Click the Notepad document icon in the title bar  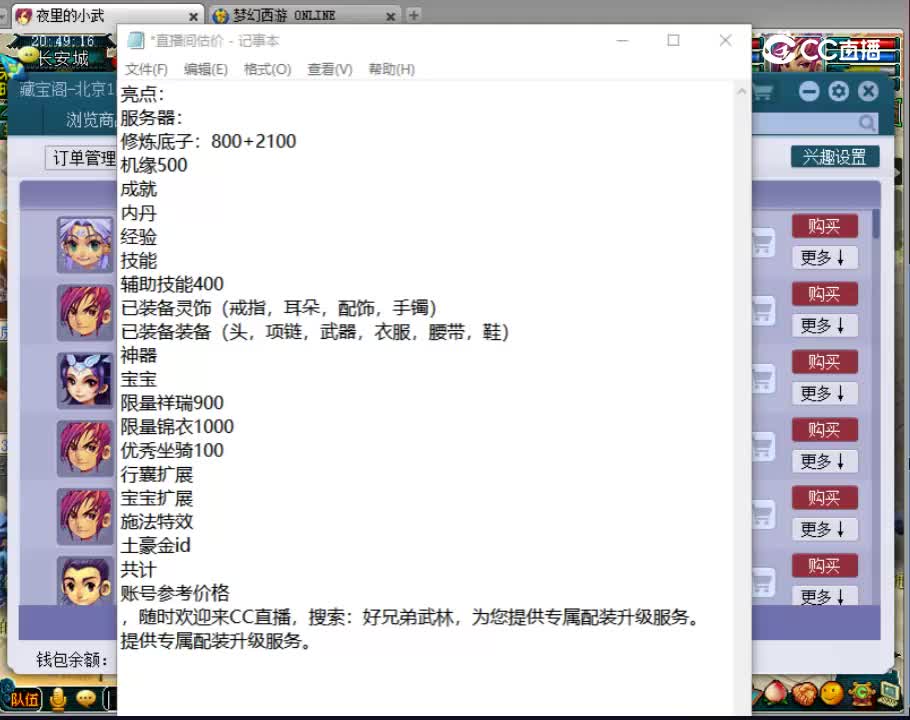(x=135, y=40)
